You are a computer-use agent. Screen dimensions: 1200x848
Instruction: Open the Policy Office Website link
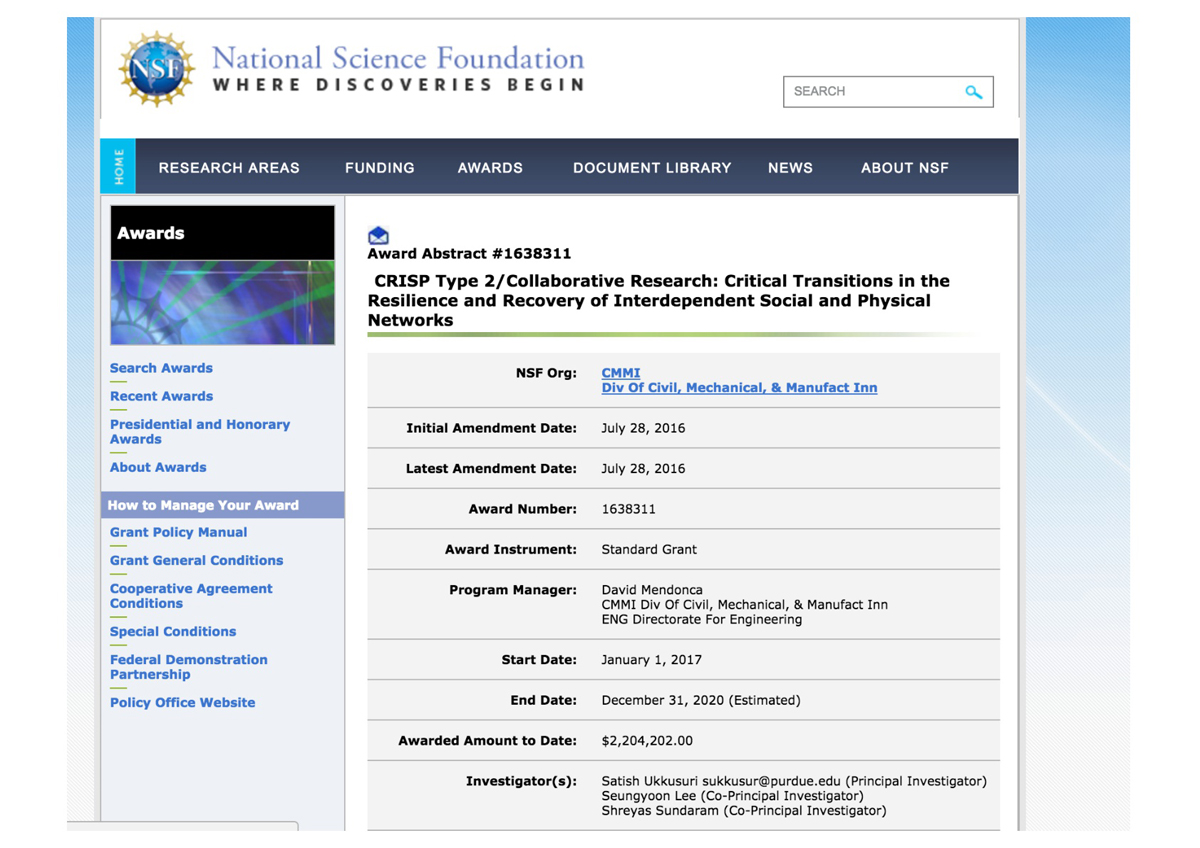pyautogui.click(x=182, y=702)
